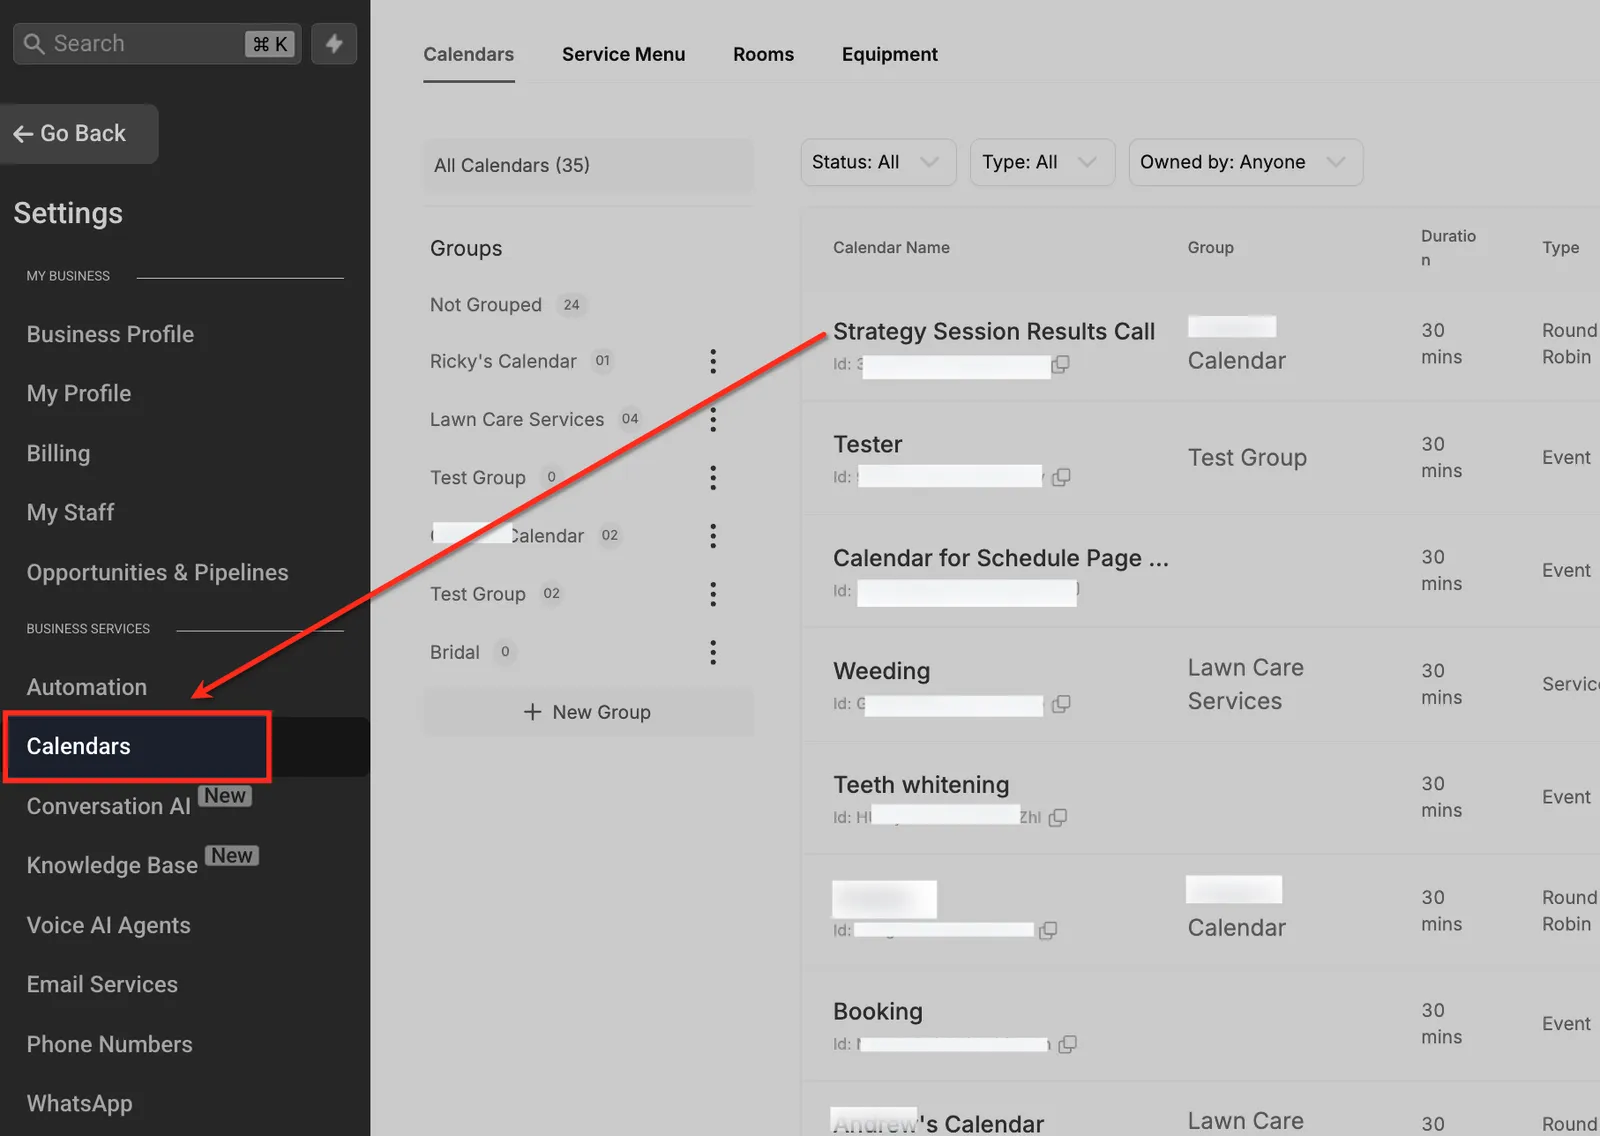This screenshot has width=1600, height=1136.
Task: Open the Tester calendar
Action: coord(868,444)
